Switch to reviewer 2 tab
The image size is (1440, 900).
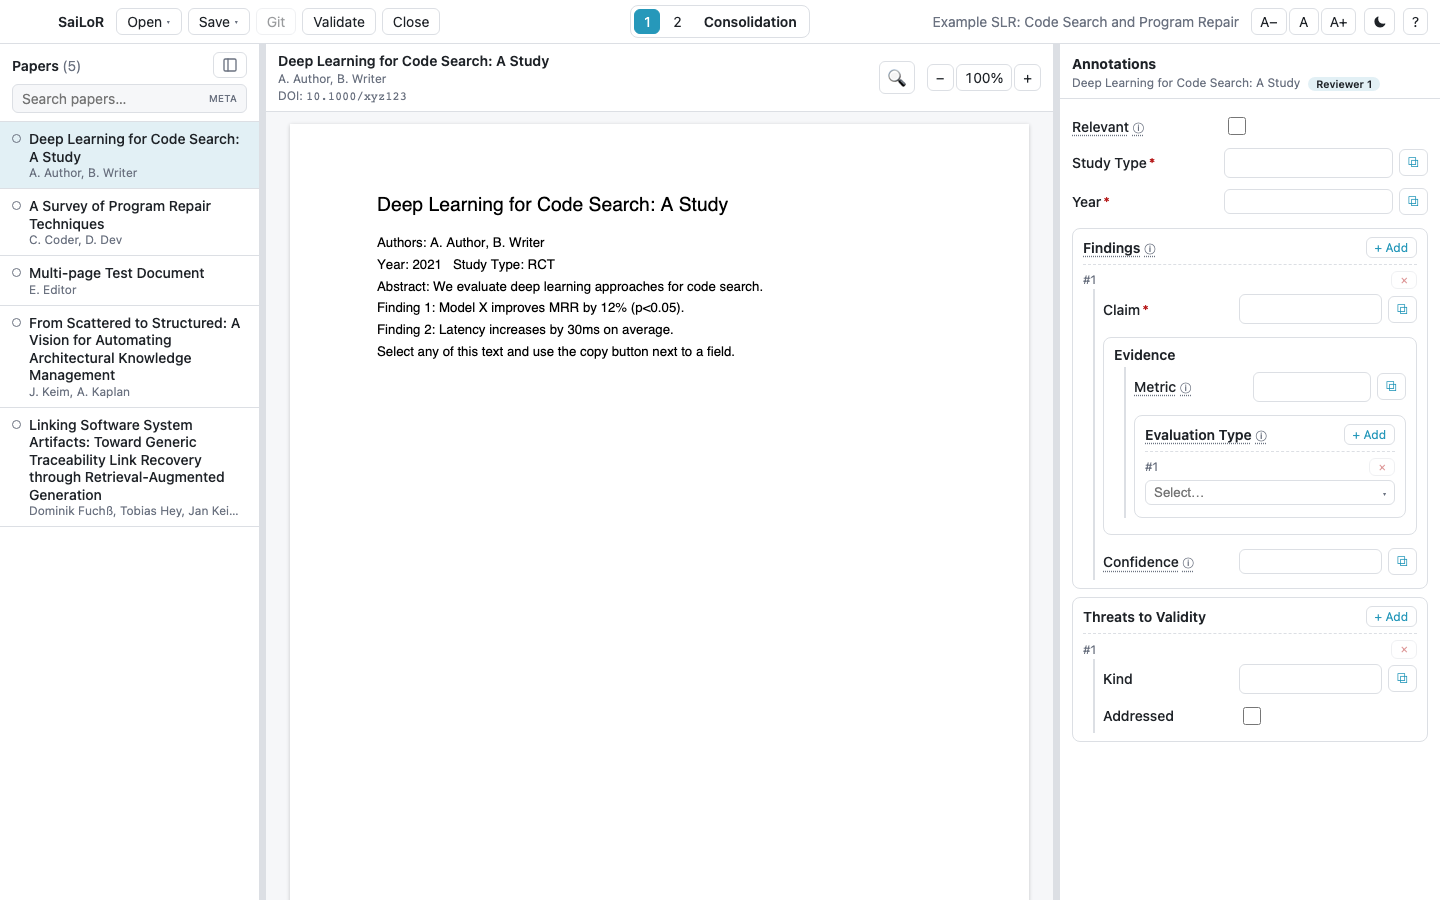[677, 22]
